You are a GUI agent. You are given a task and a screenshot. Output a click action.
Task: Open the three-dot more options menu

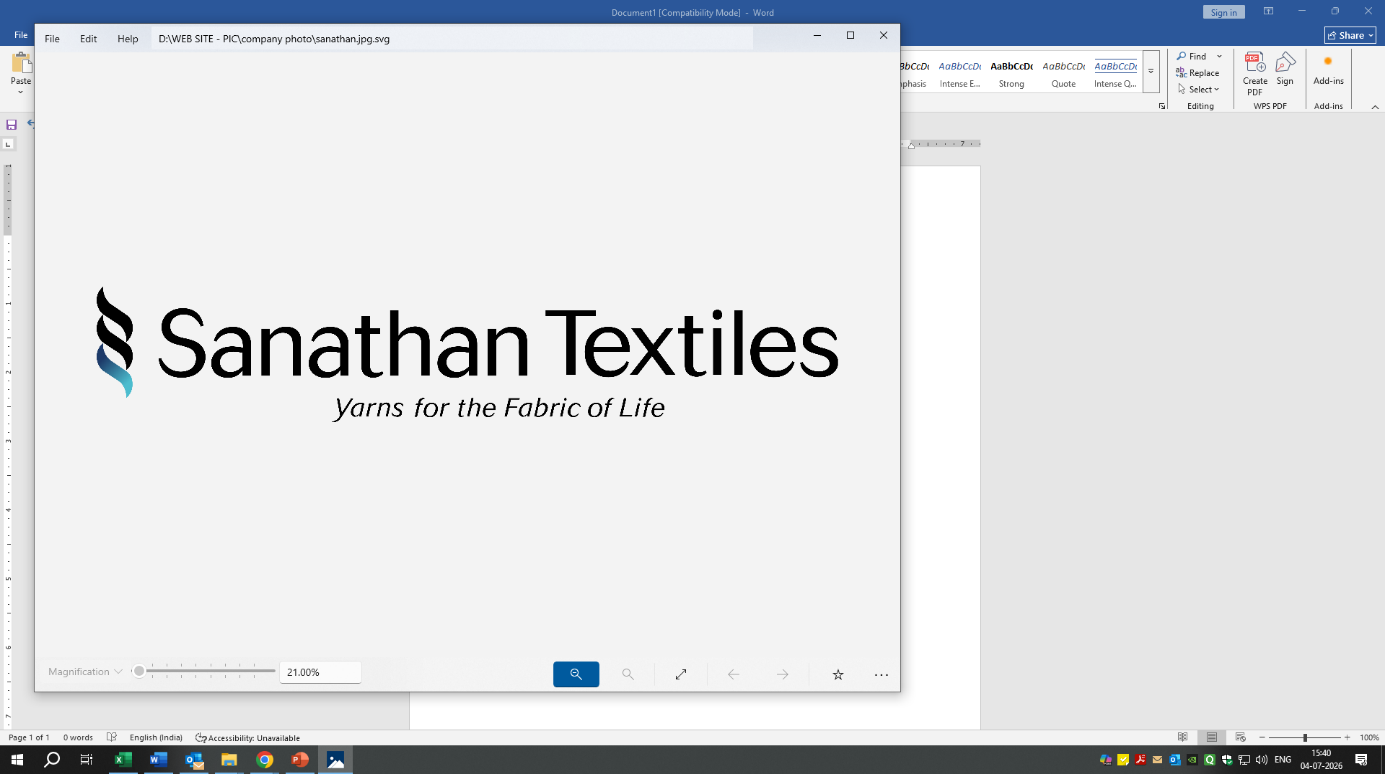(881, 675)
